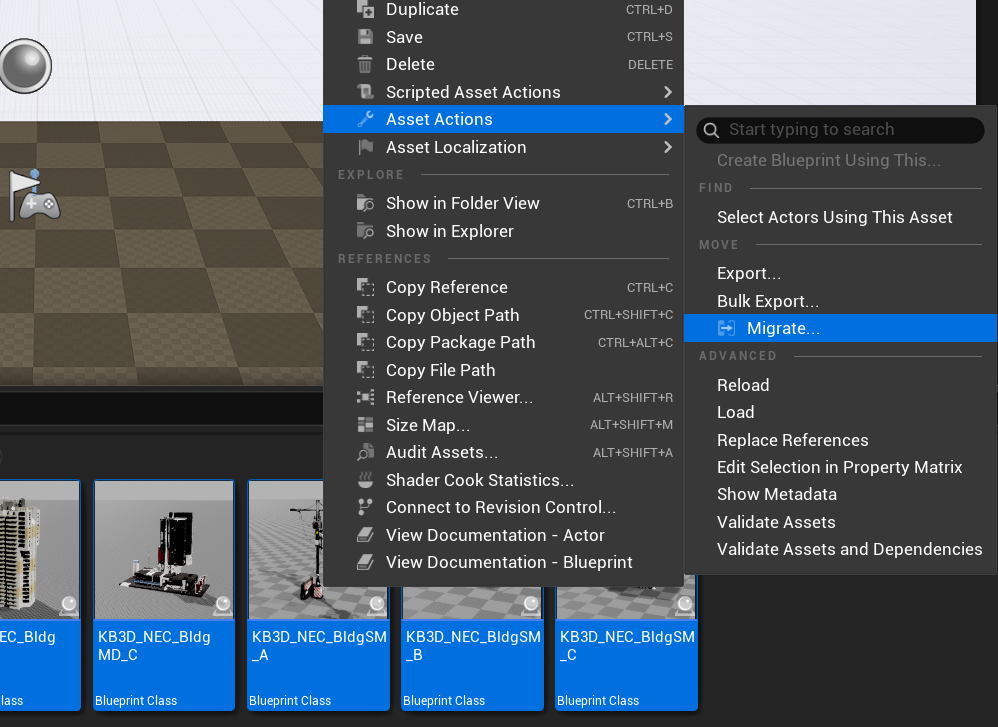Click the Start typing to search field
Screen dimensions: 998x727
coord(840,130)
